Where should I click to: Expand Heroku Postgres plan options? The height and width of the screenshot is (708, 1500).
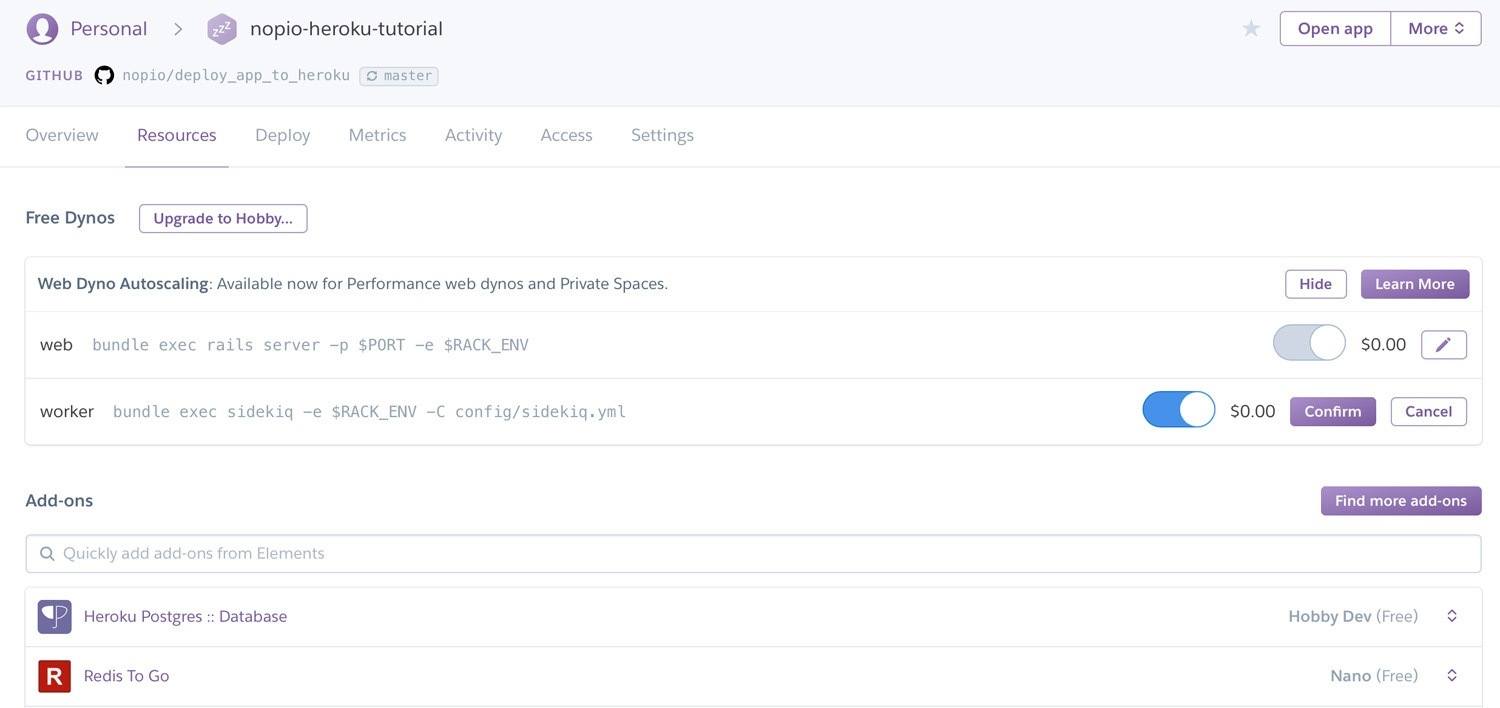point(1452,616)
